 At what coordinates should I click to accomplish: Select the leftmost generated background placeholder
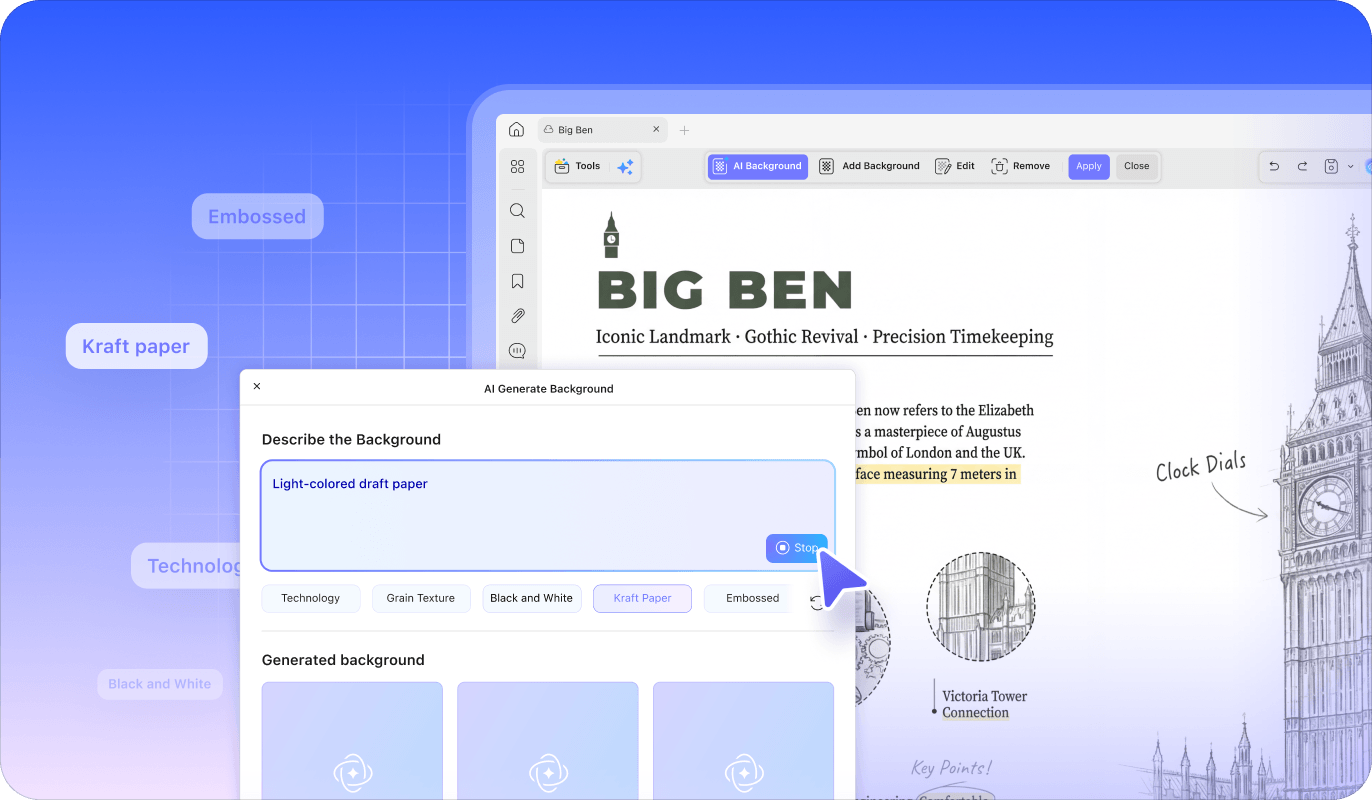[x=352, y=741]
